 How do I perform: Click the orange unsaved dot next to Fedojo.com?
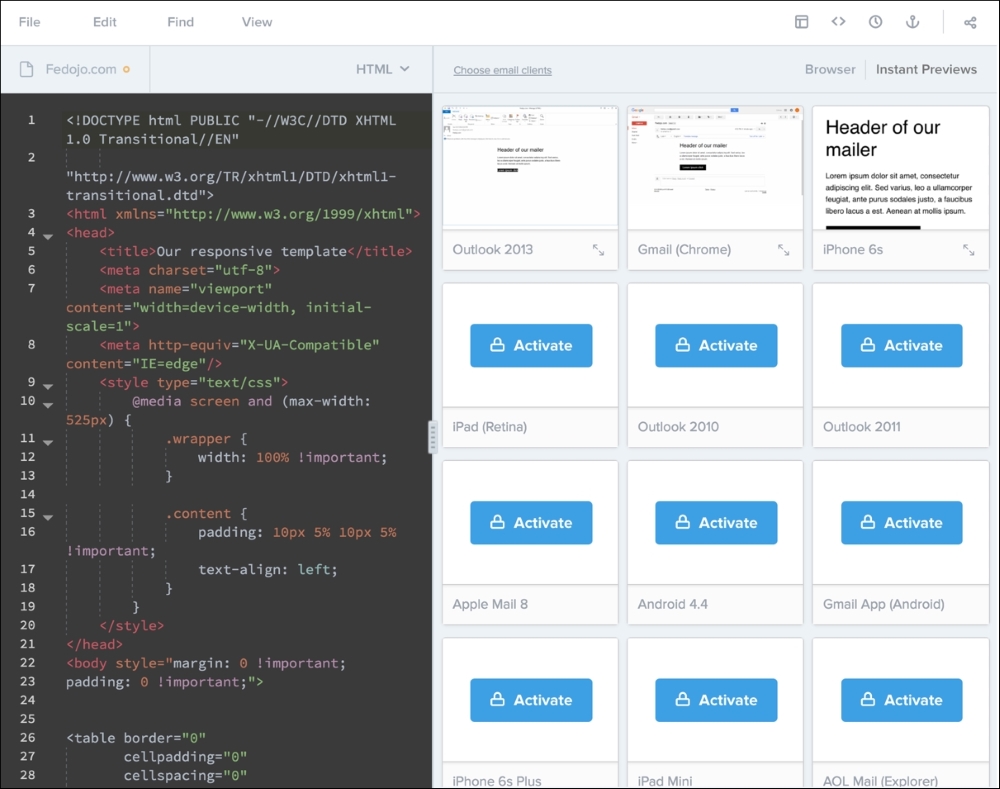point(126,70)
